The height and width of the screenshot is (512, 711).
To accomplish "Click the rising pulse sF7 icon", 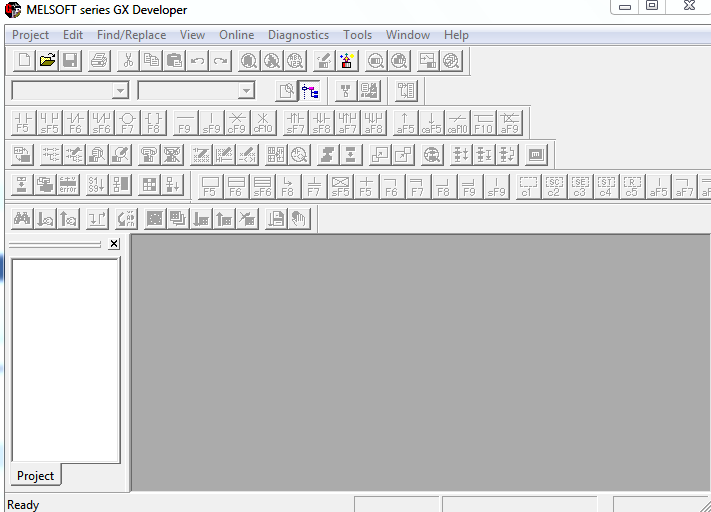I will tap(295, 123).
